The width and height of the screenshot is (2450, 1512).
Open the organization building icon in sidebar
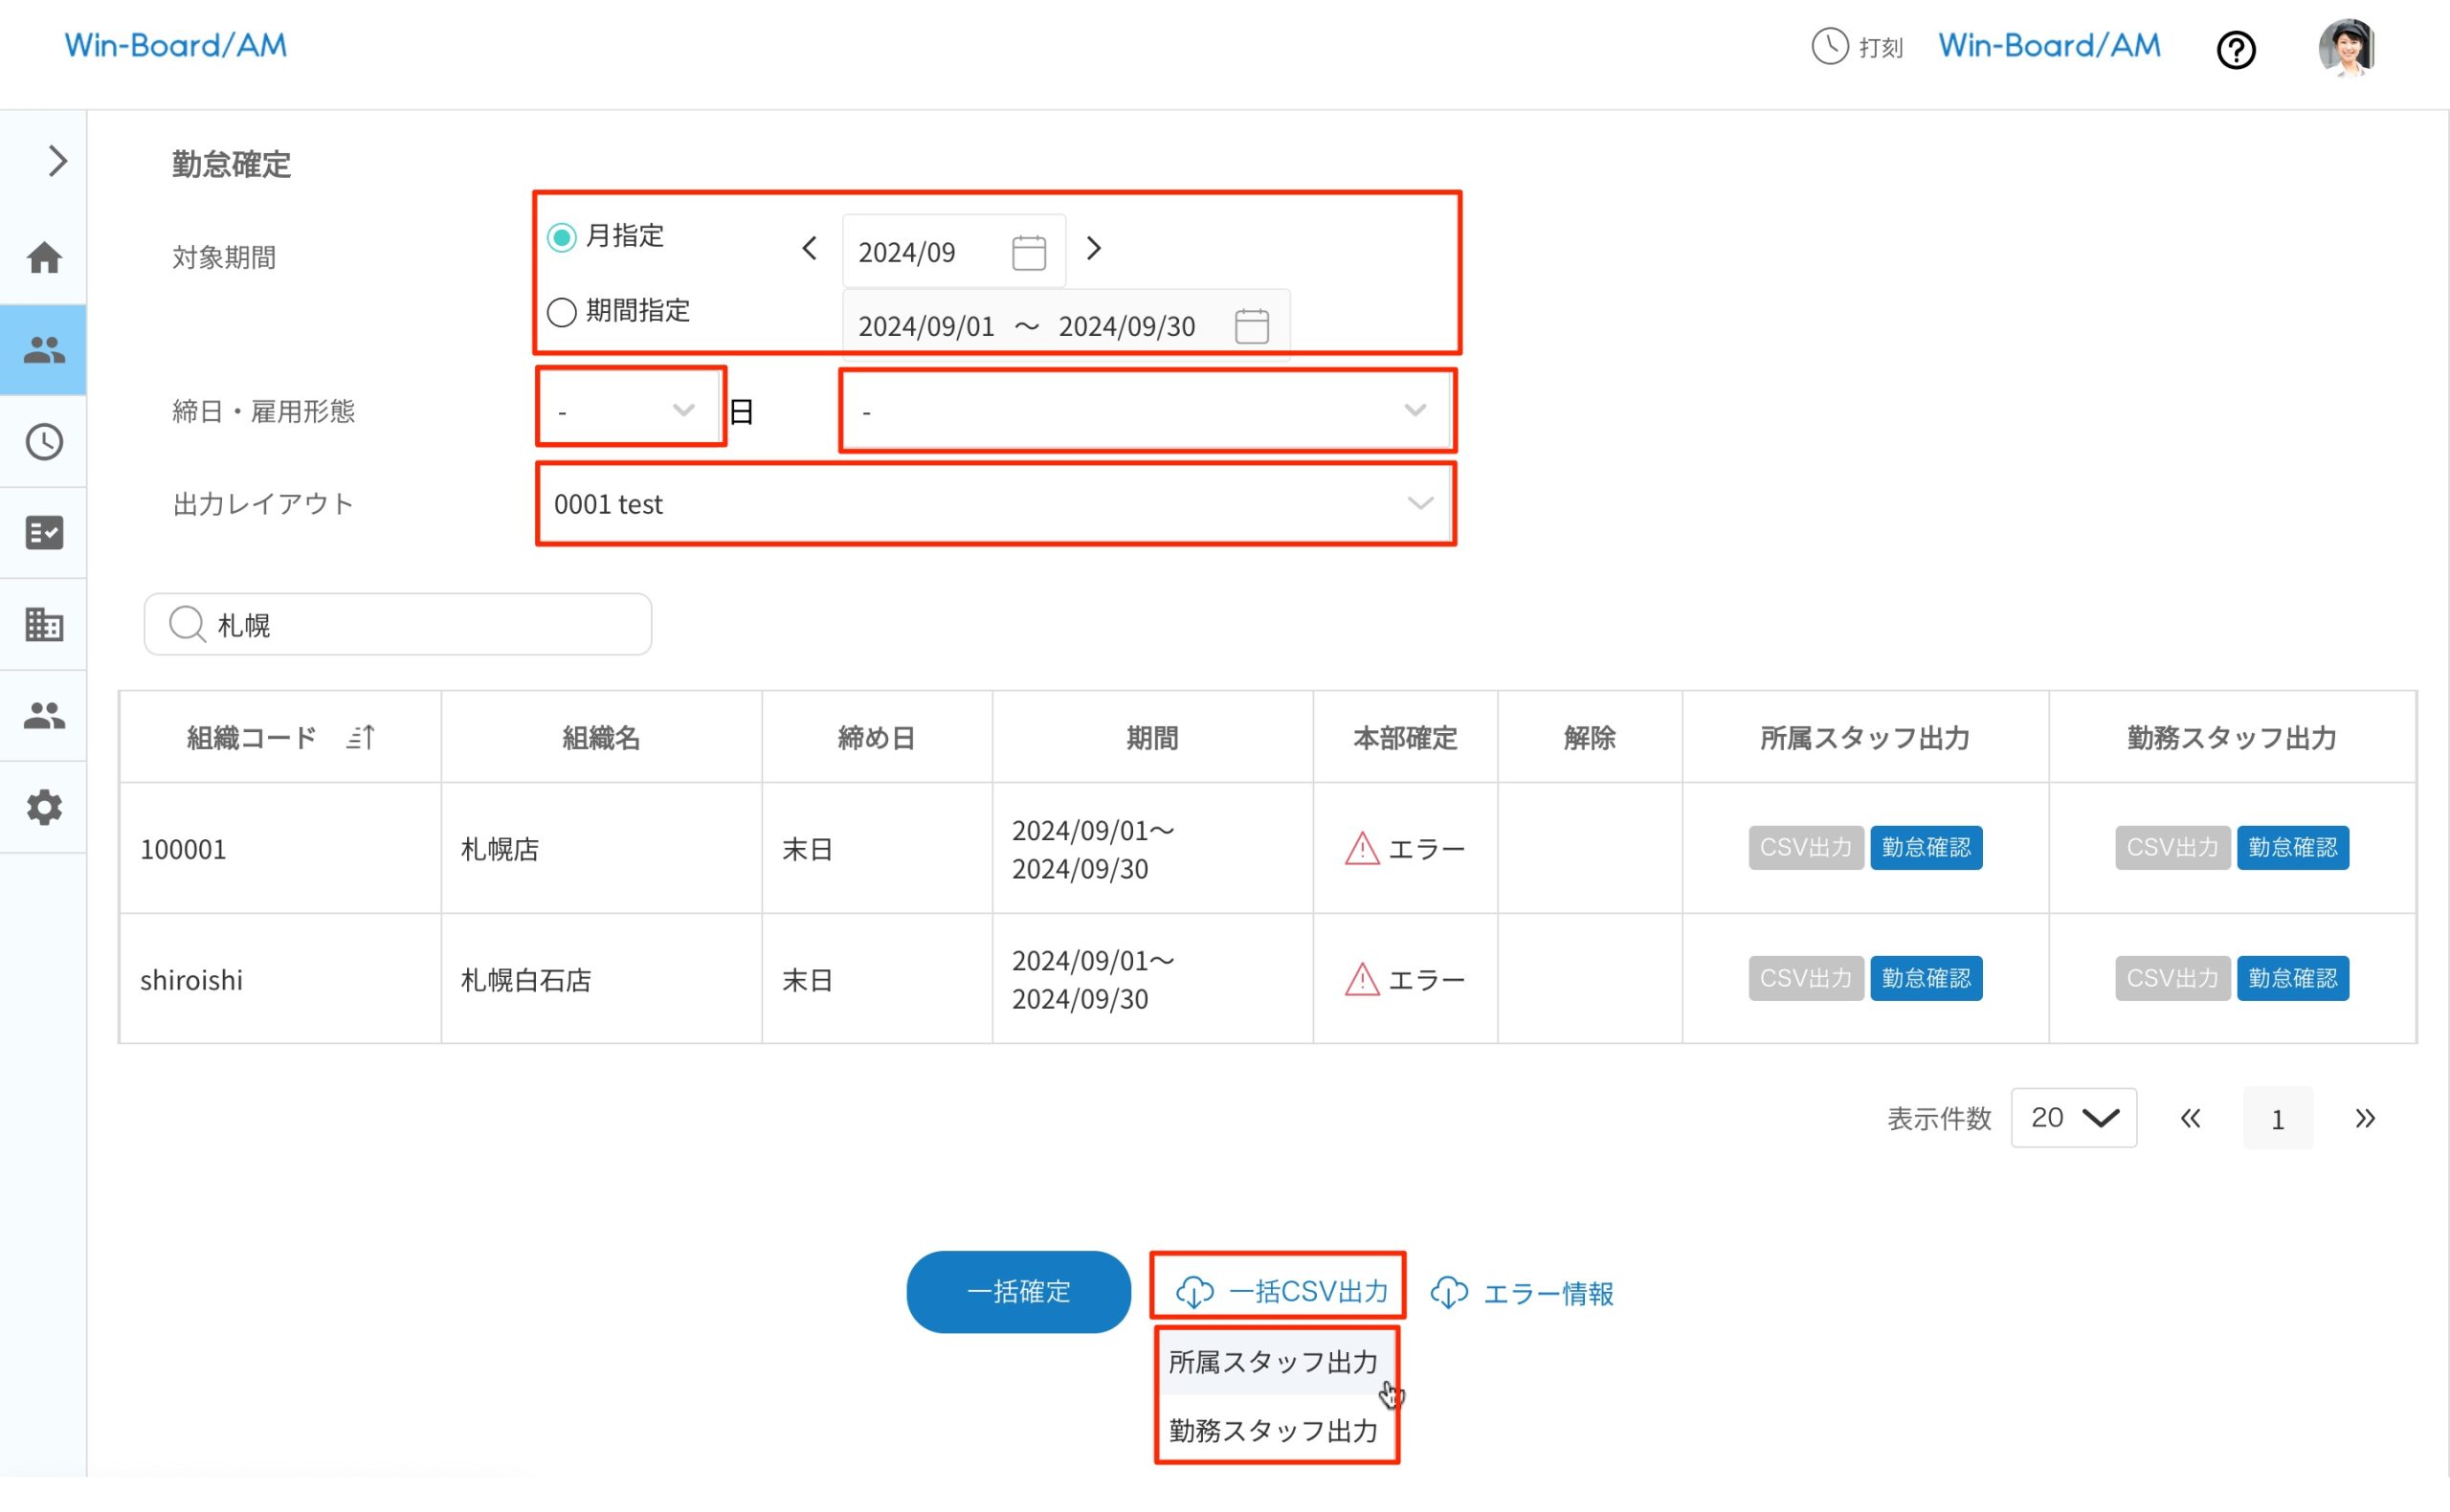(44, 624)
